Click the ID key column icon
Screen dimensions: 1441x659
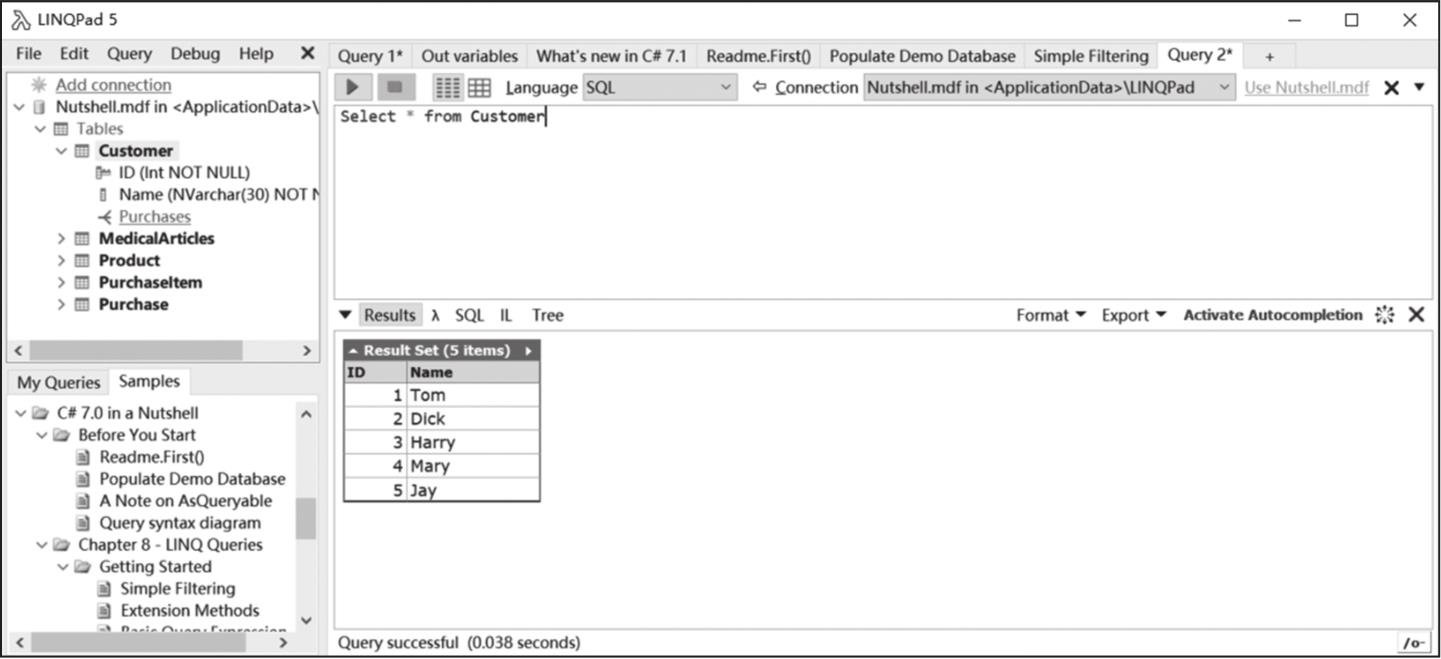103,173
